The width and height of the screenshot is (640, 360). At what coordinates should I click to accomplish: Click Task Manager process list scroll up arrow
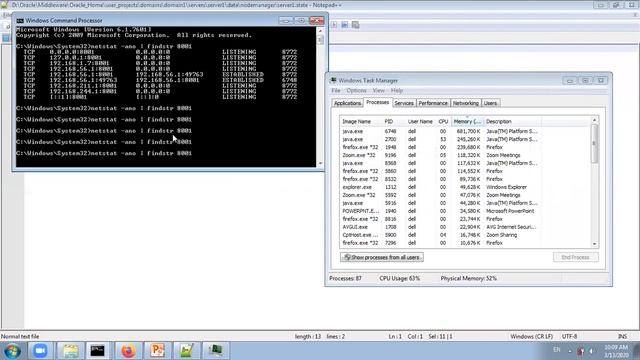594,120
